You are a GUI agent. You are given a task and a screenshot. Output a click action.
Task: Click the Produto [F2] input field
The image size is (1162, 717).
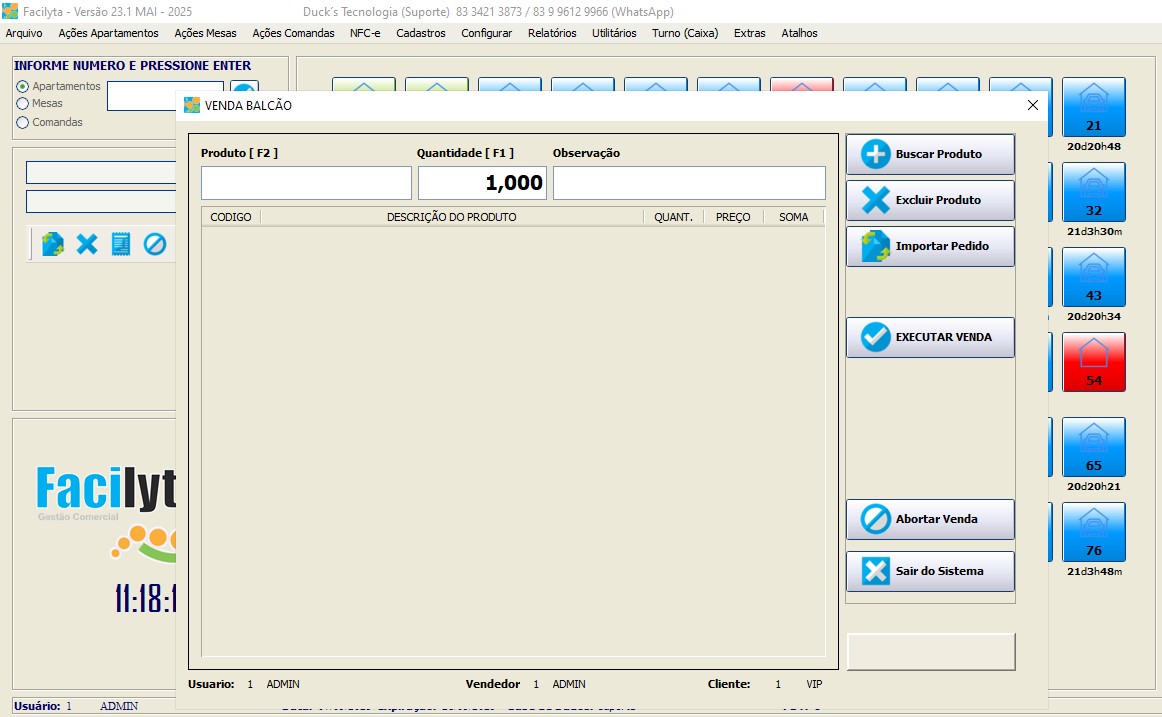click(306, 183)
